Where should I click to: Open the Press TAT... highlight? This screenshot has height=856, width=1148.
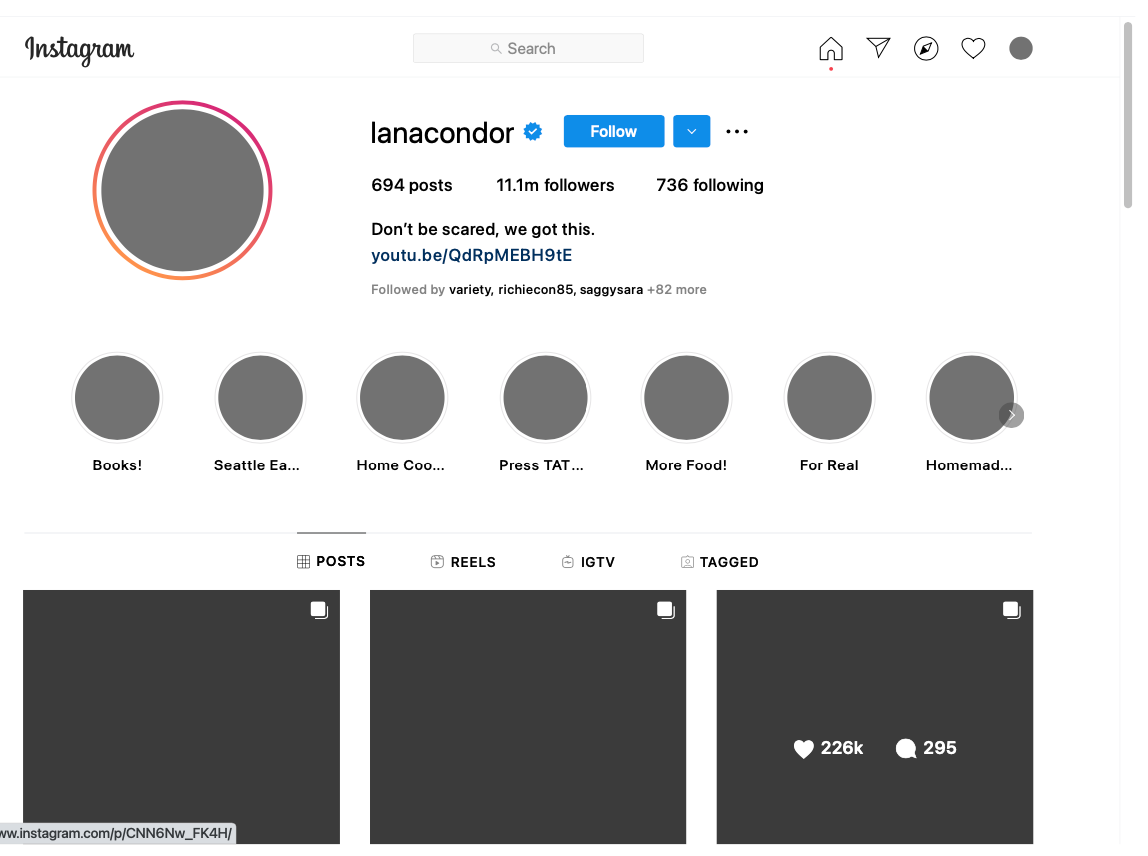[545, 398]
